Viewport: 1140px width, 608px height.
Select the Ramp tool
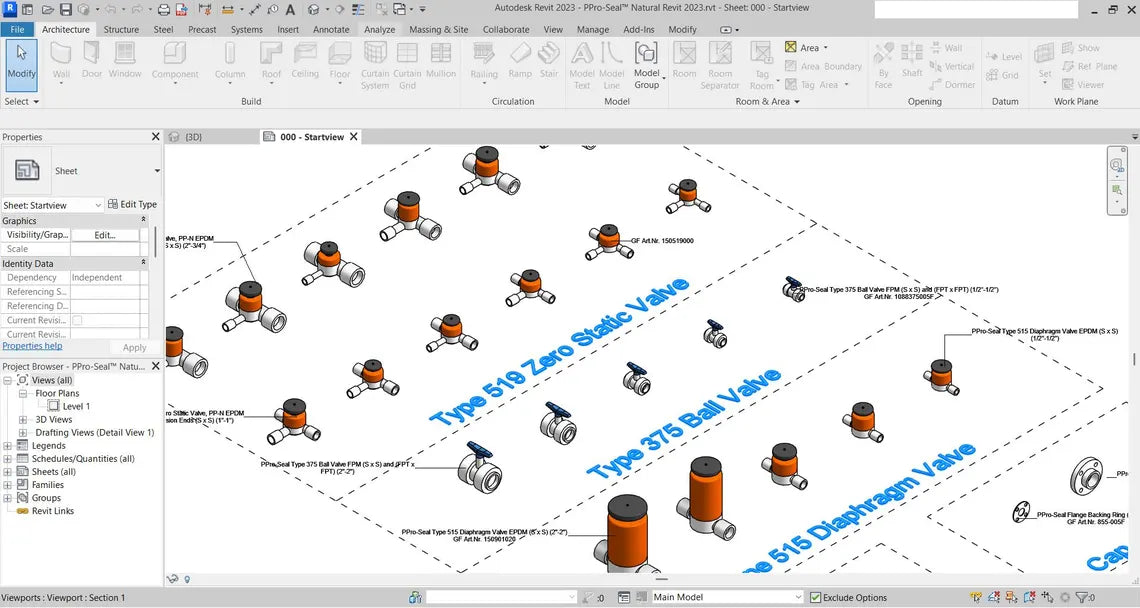[x=520, y=60]
